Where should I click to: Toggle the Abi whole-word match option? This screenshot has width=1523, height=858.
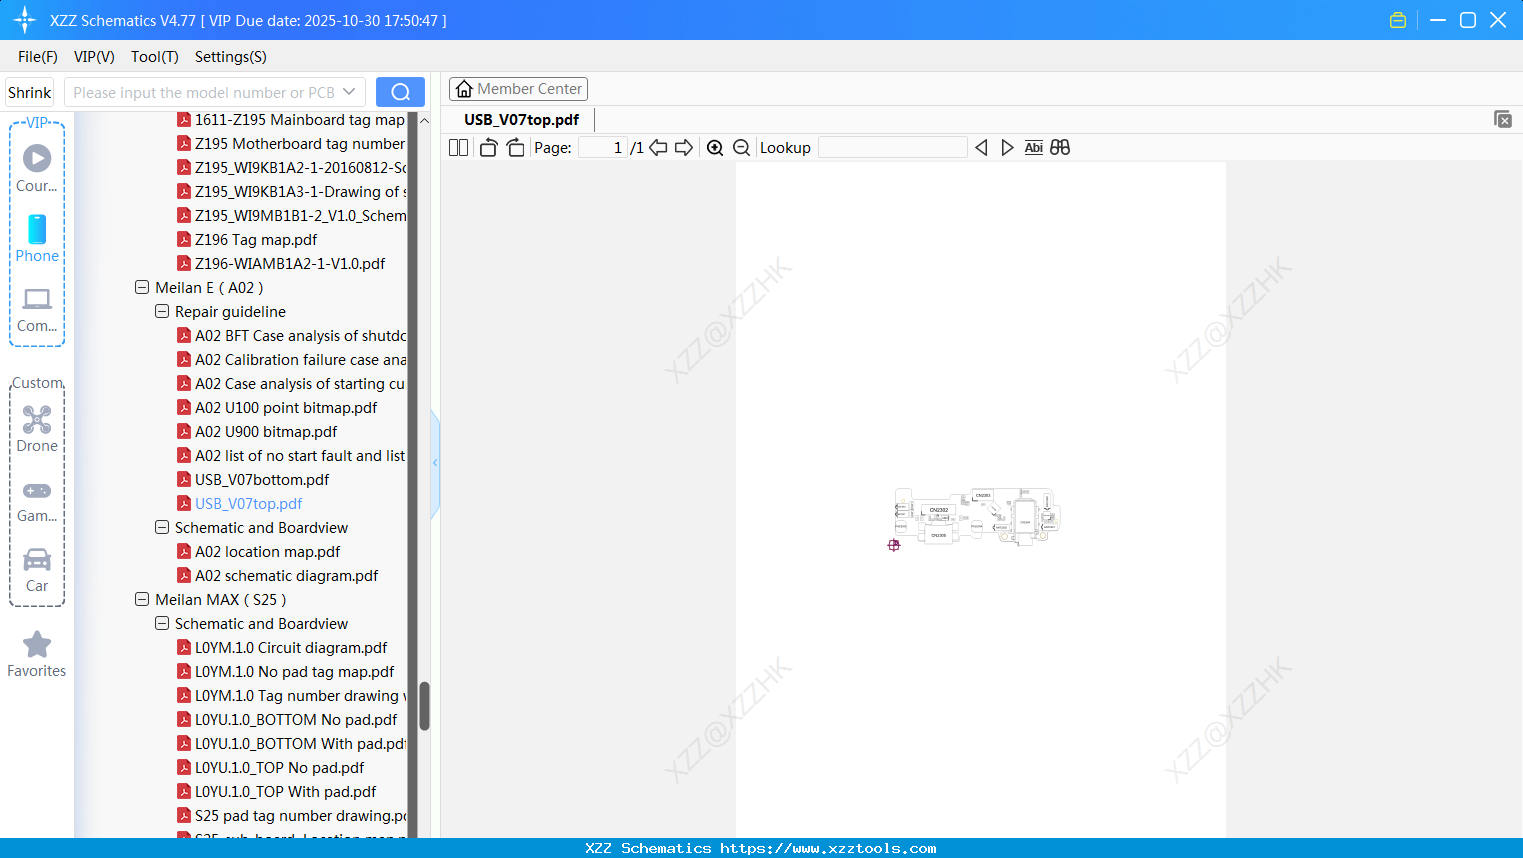point(1034,148)
